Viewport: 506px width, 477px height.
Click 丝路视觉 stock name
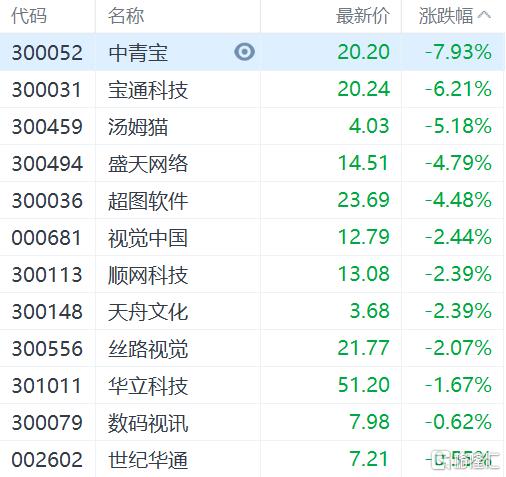click(x=148, y=349)
